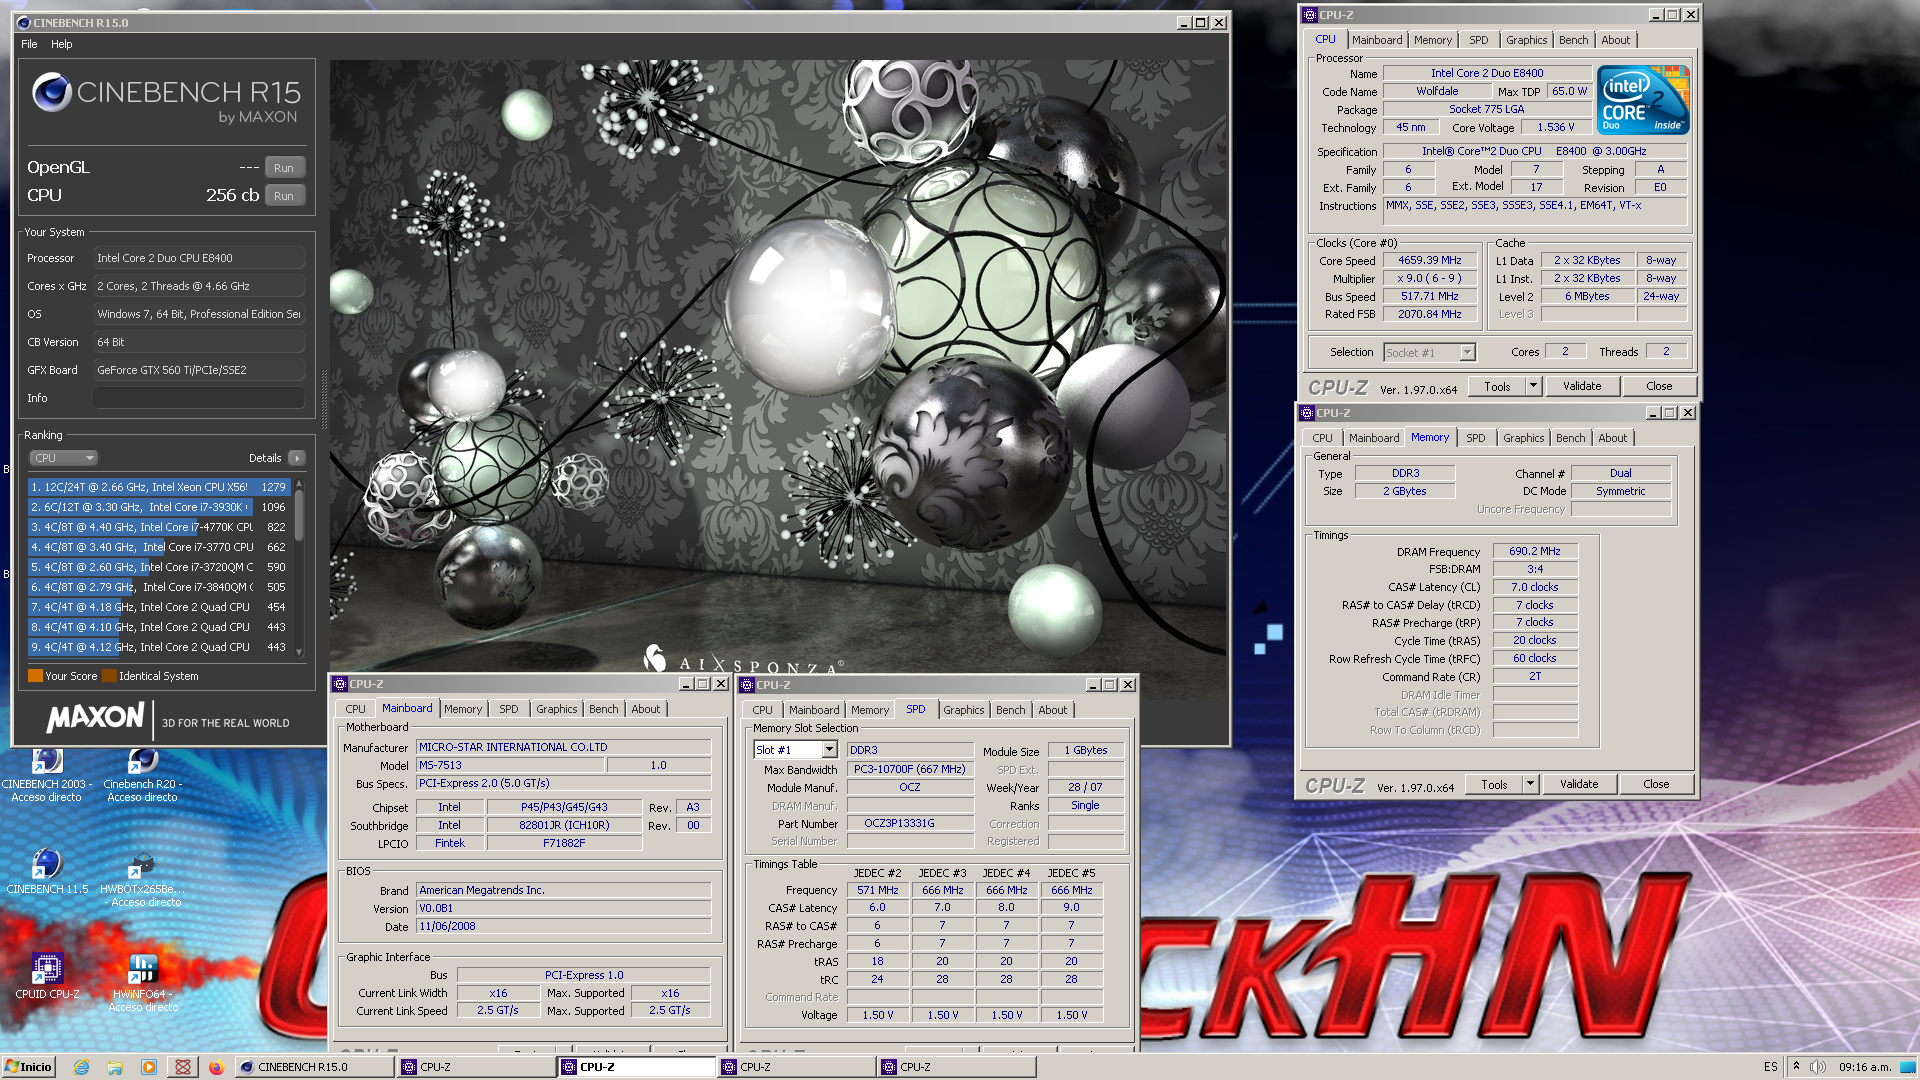Show hidden tray icons chevron
The width and height of the screenshot is (1920, 1080).
point(1796,1067)
